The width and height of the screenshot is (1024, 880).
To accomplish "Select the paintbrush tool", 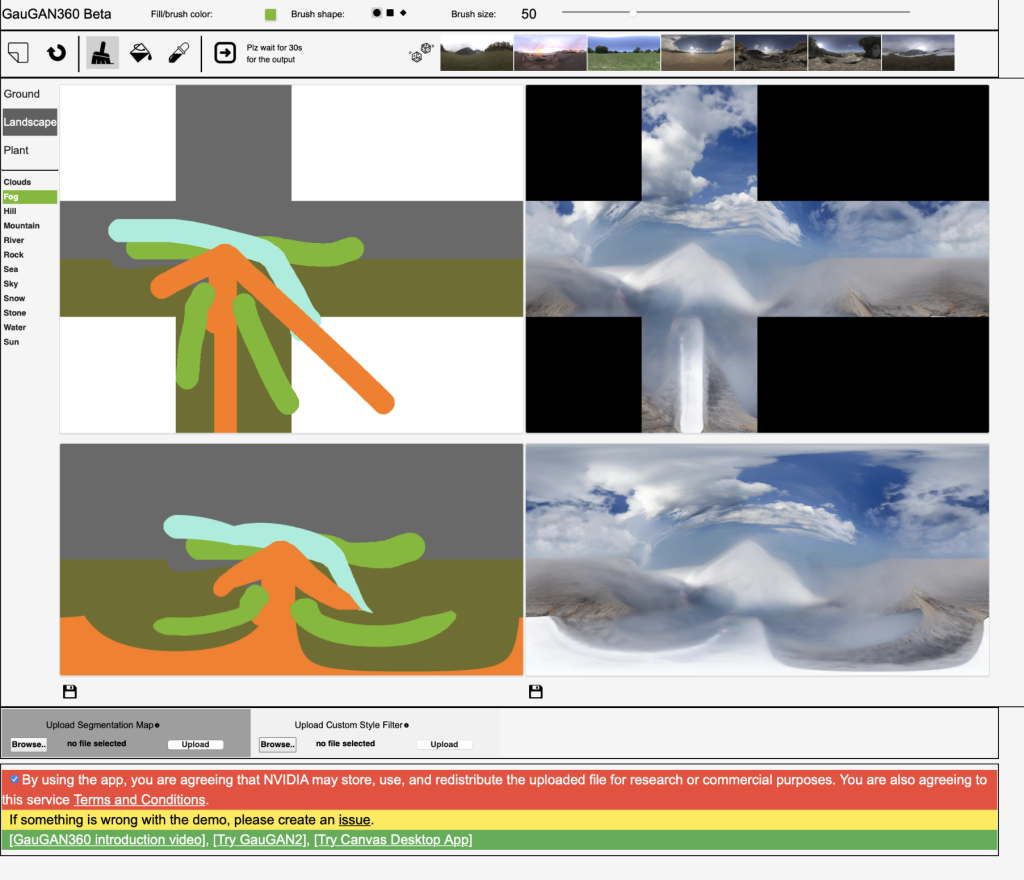I will click(x=101, y=53).
